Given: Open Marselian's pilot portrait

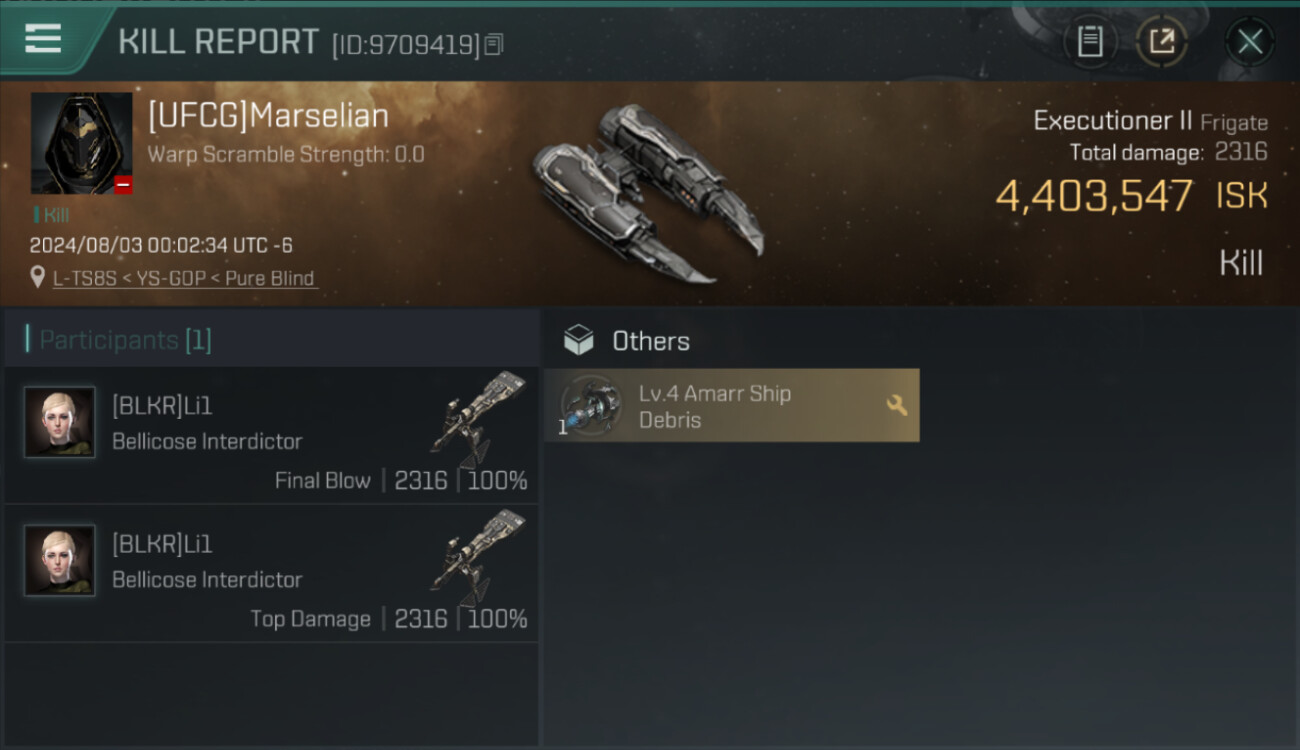Looking at the screenshot, I should (81, 143).
